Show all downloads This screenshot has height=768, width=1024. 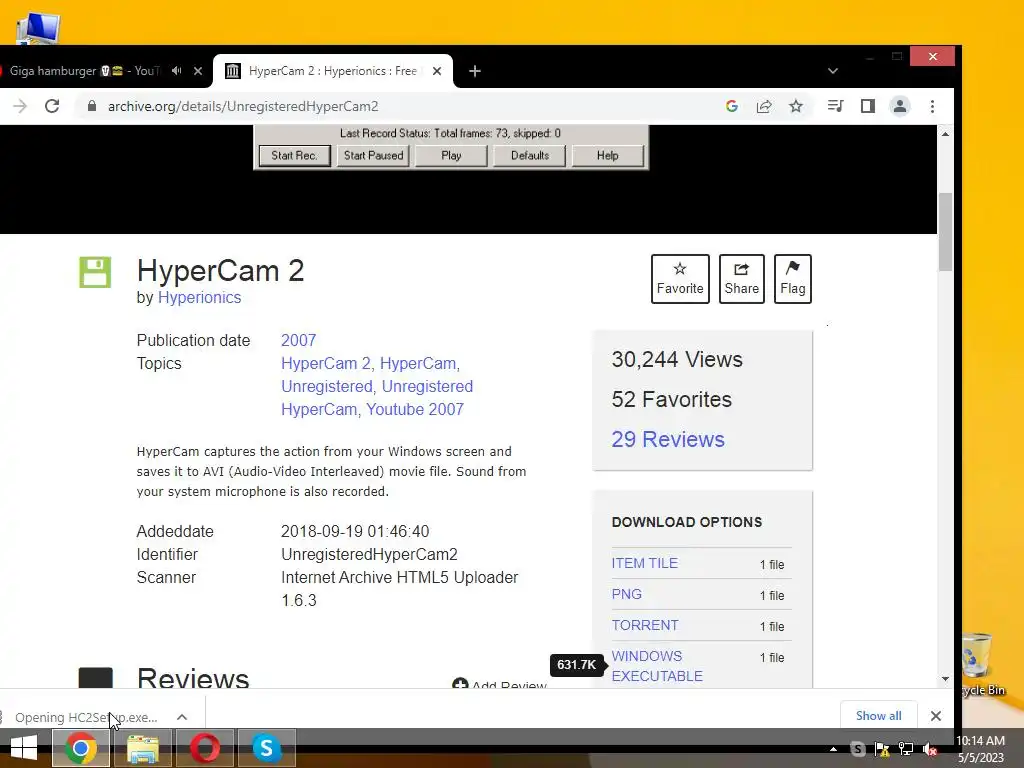click(x=878, y=716)
